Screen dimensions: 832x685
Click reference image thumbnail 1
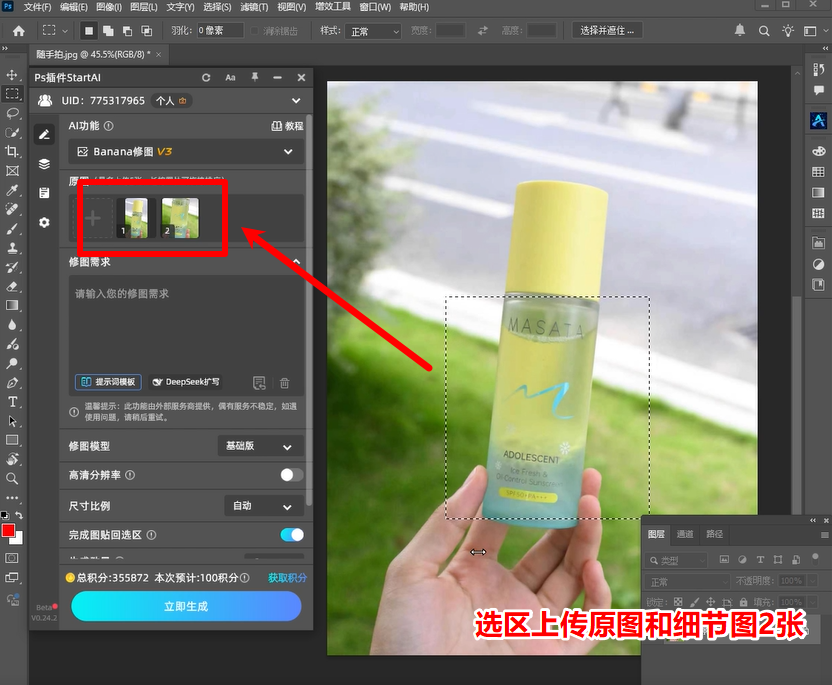point(136,218)
